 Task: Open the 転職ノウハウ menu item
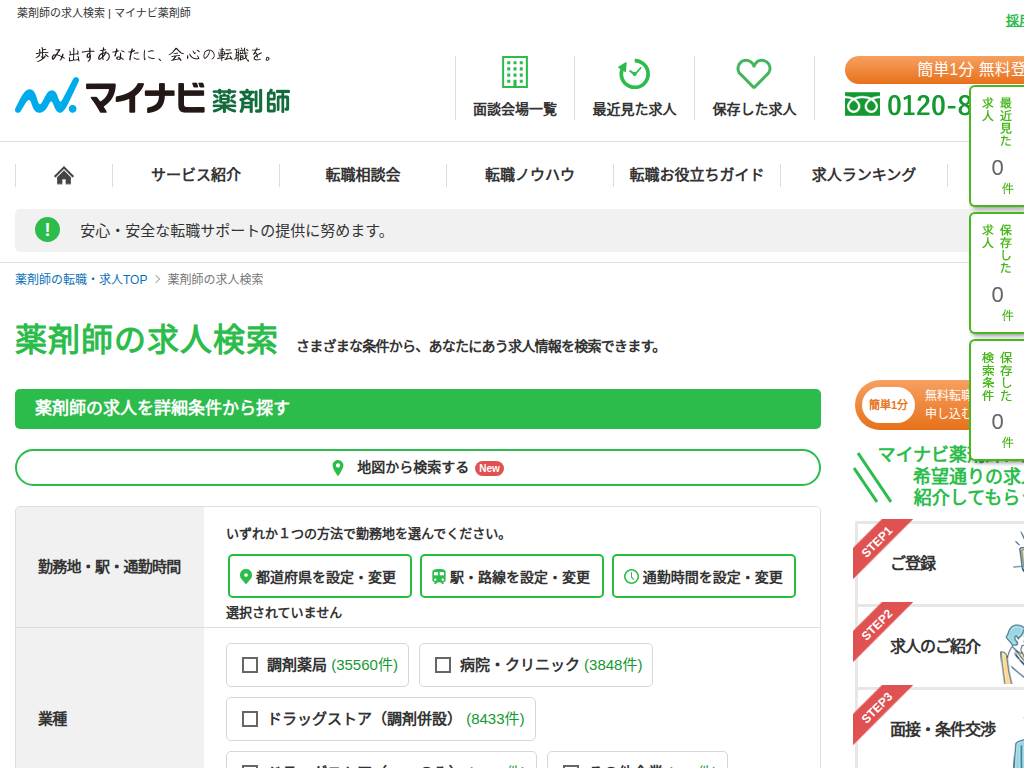click(x=528, y=174)
